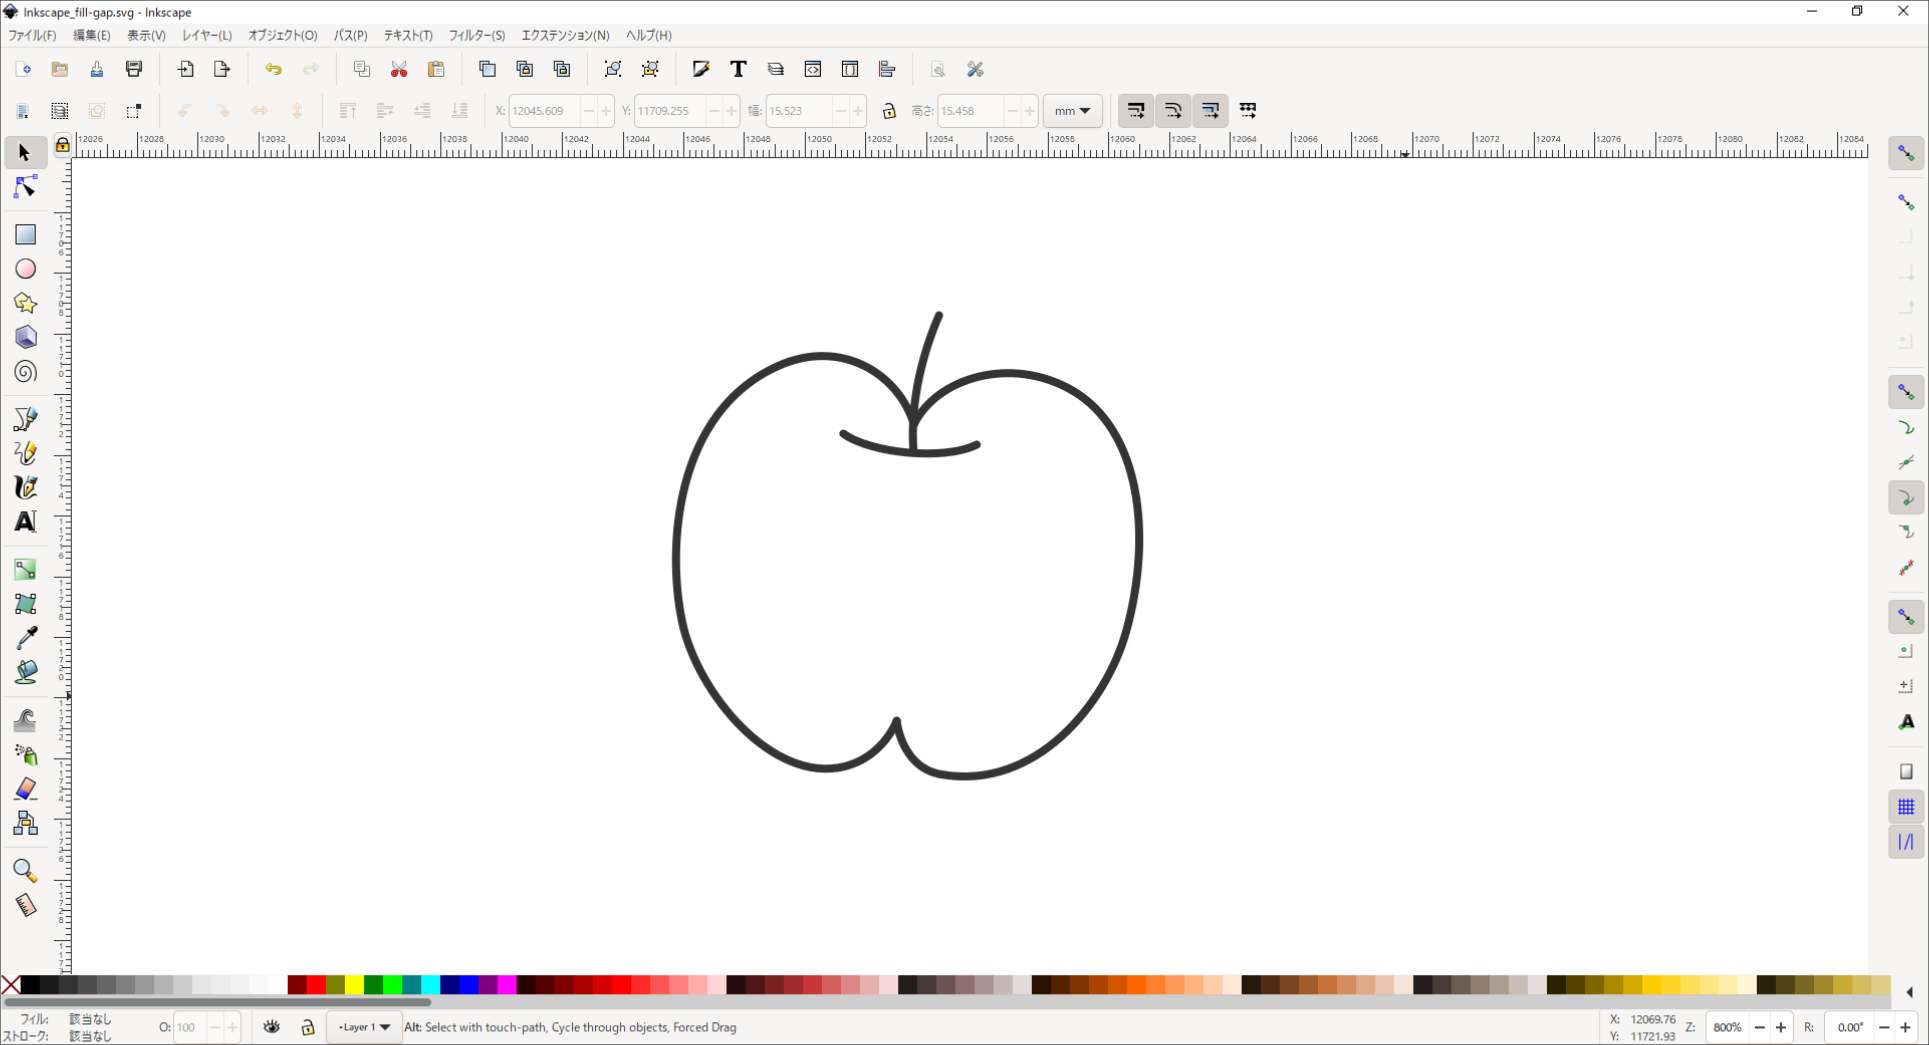
Task: Choose the Ellipse tool
Action: 25,269
